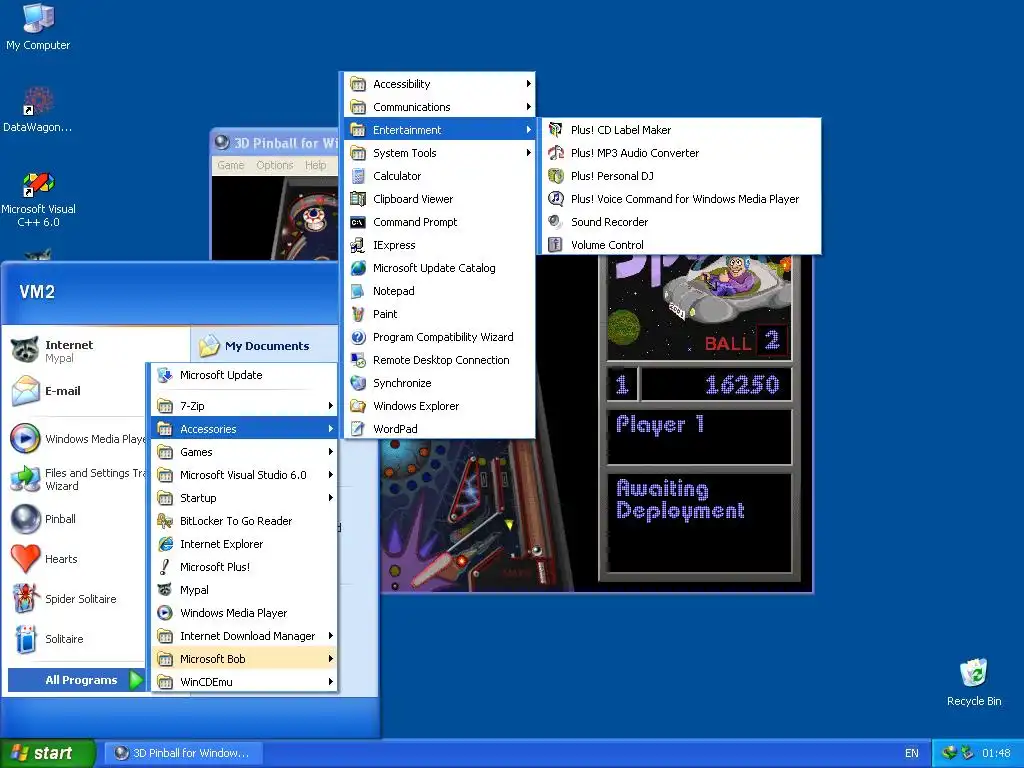Expand Startup program folder
This screenshot has height=768, width=1024.
[x=245, y=498]
